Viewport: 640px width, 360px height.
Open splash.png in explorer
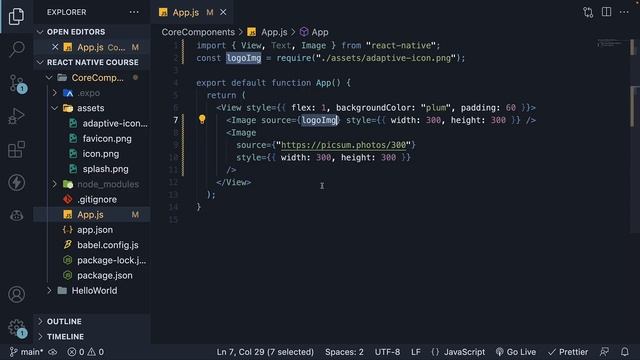(x=105, y=169)
